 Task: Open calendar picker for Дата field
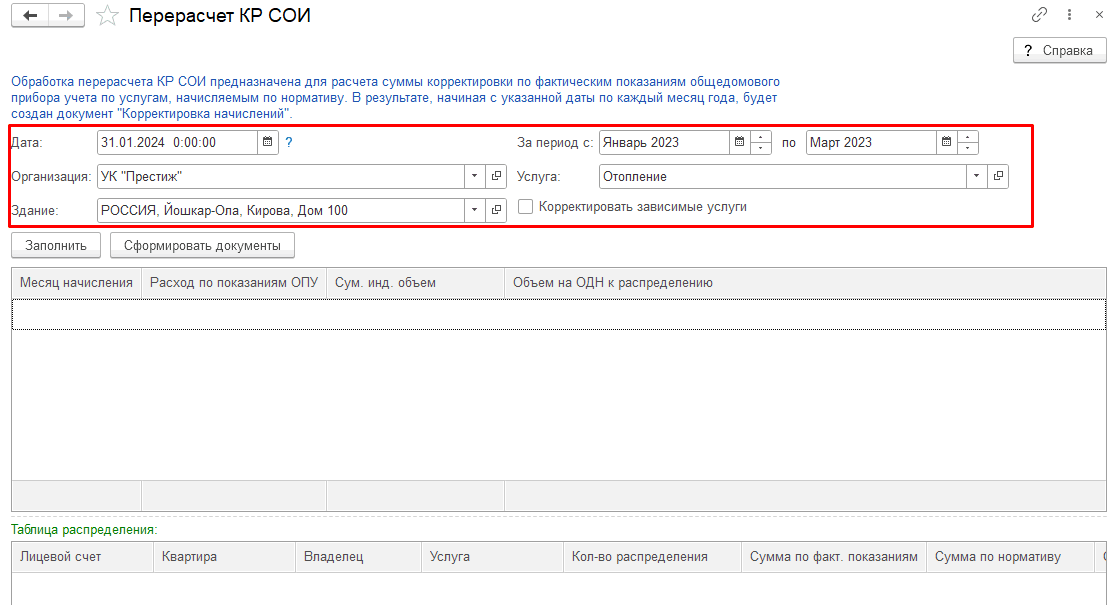(x=268, y=143)
